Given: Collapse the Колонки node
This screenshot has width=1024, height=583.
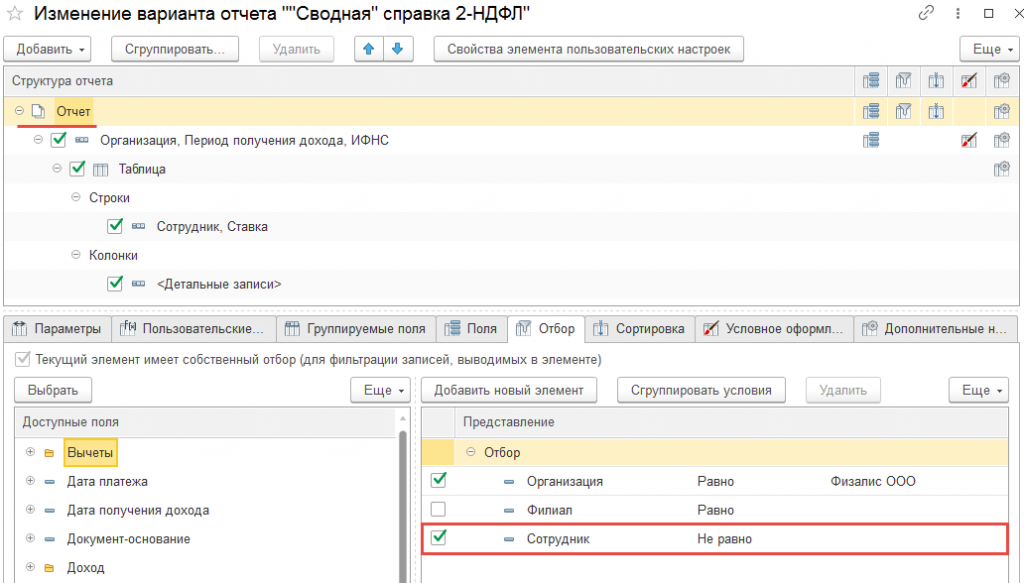Looking at the screenshot, I should pyautogui.click(x=76, y=255).
